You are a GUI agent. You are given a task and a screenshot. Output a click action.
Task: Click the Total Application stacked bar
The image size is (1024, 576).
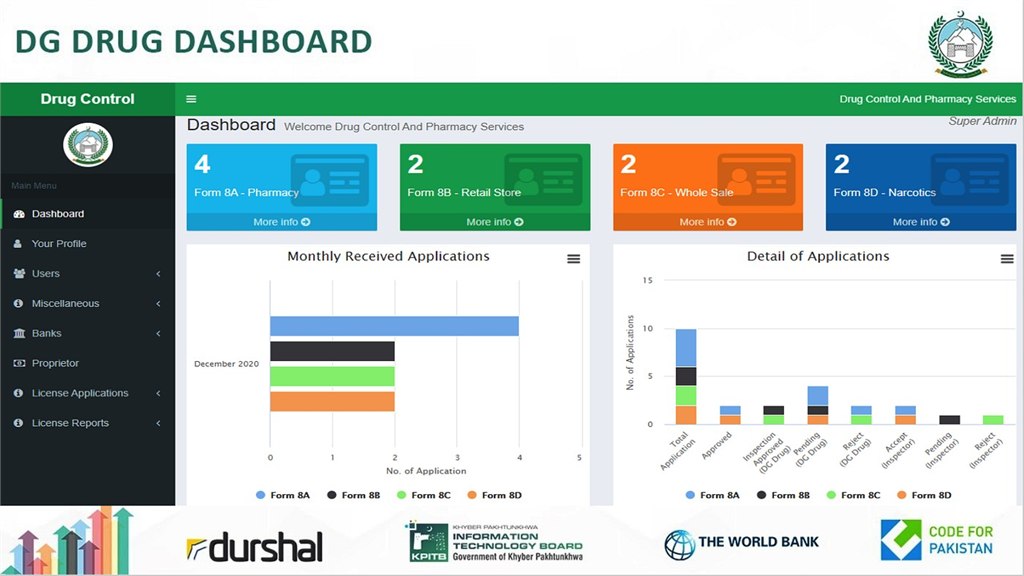(685, 376)
